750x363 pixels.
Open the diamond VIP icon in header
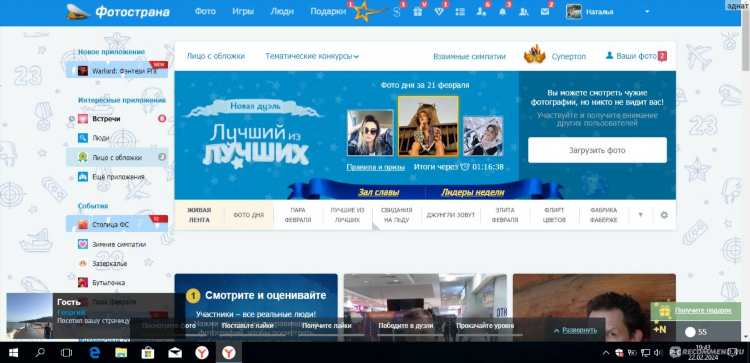[439, 12]
